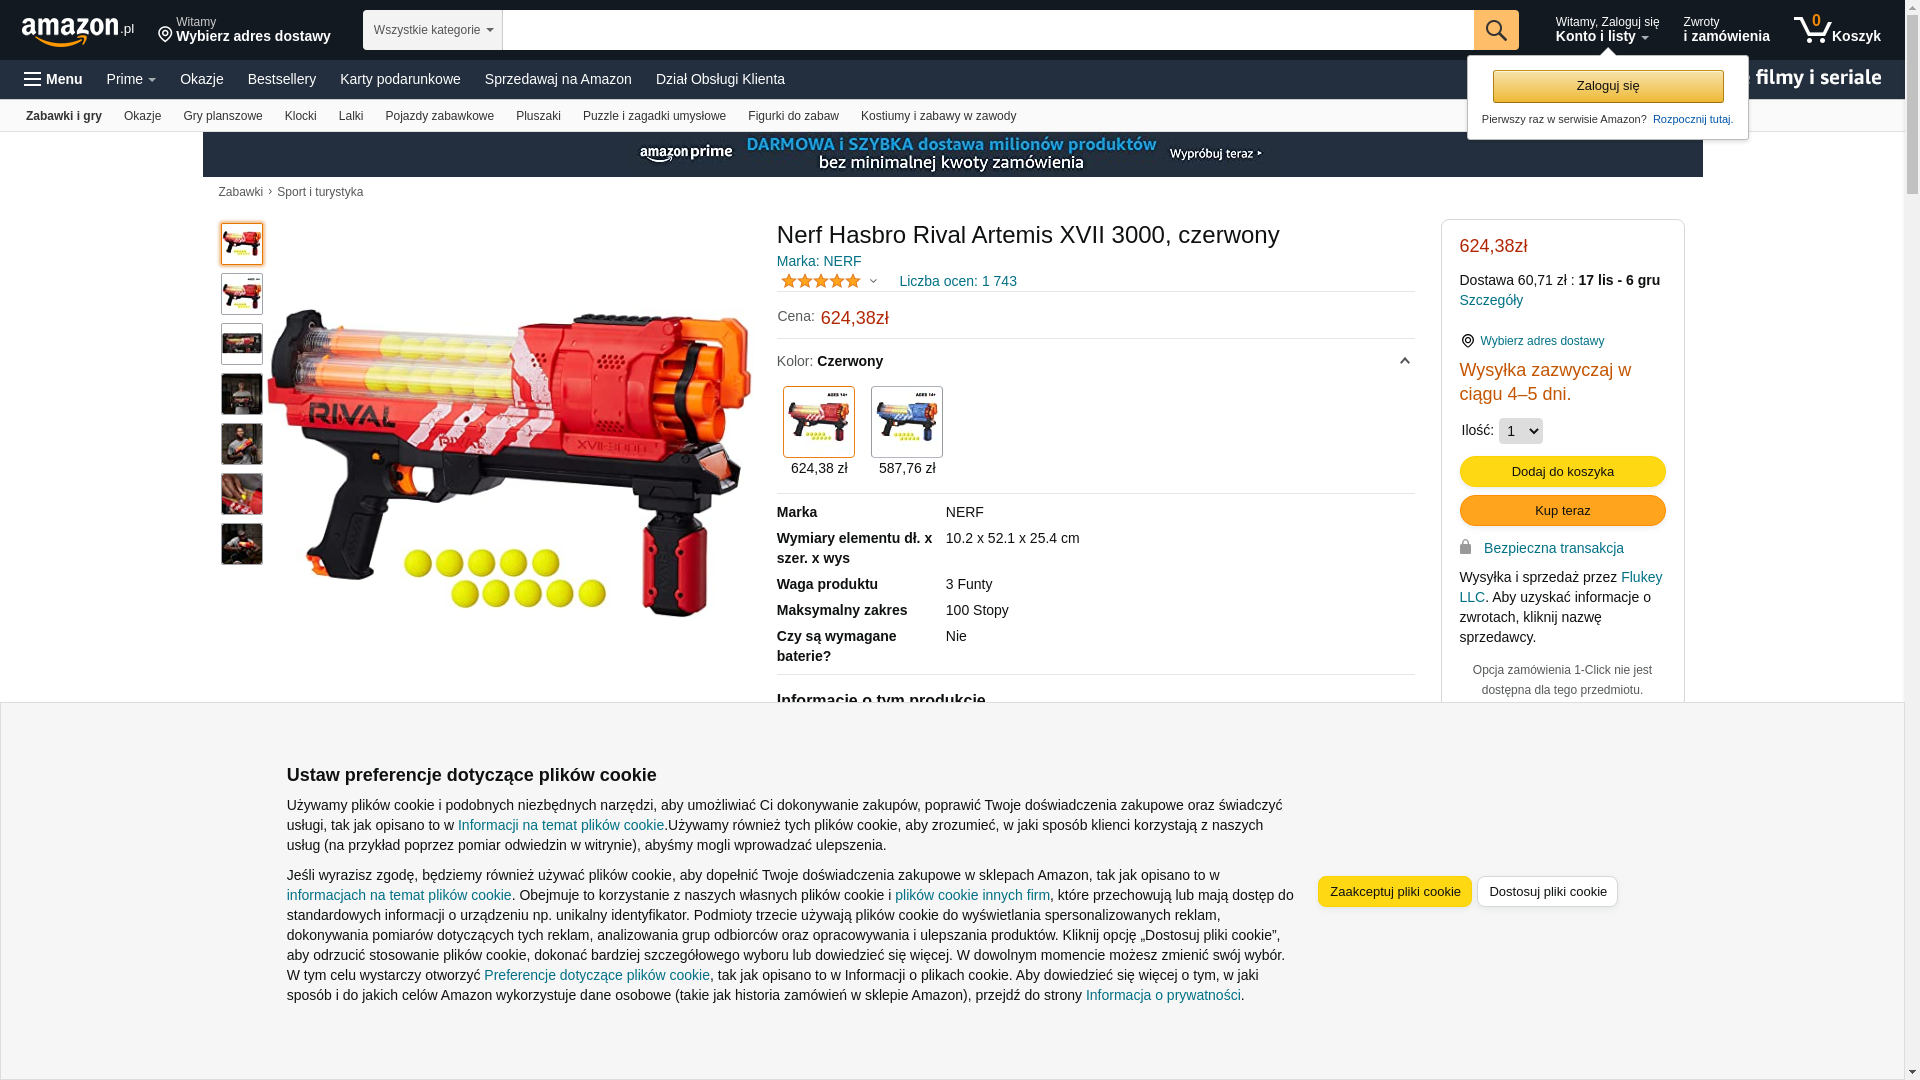
Task: Open the hamburger Menu
Action: tap(53, 79)
